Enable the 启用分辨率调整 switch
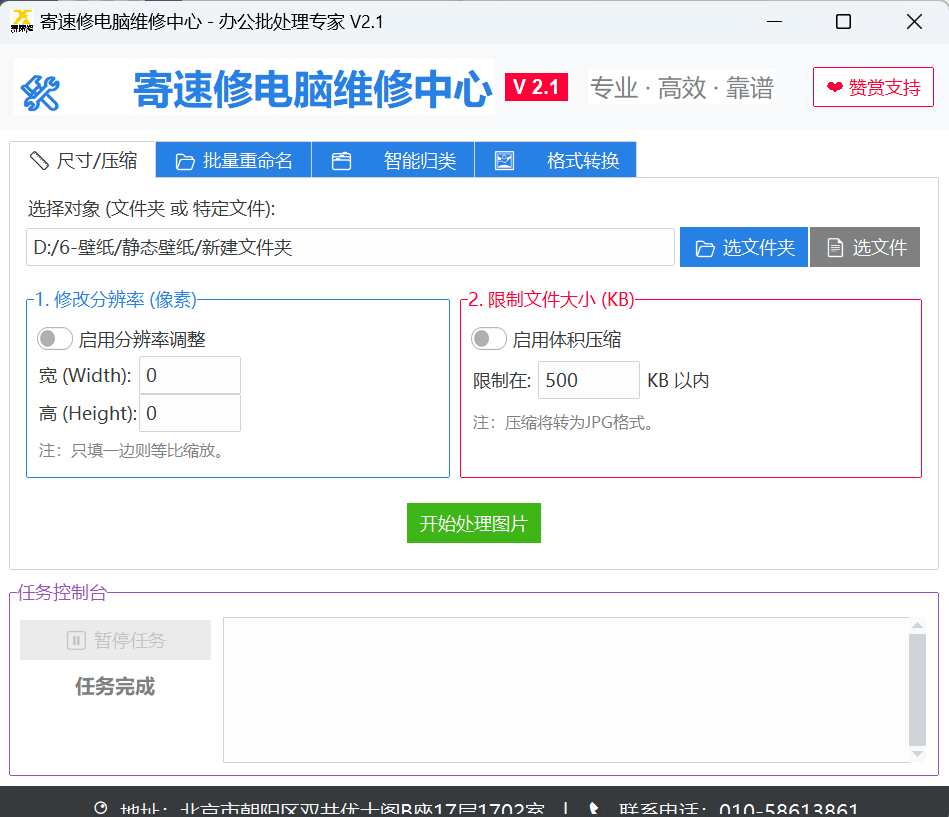 coord(55,338)
